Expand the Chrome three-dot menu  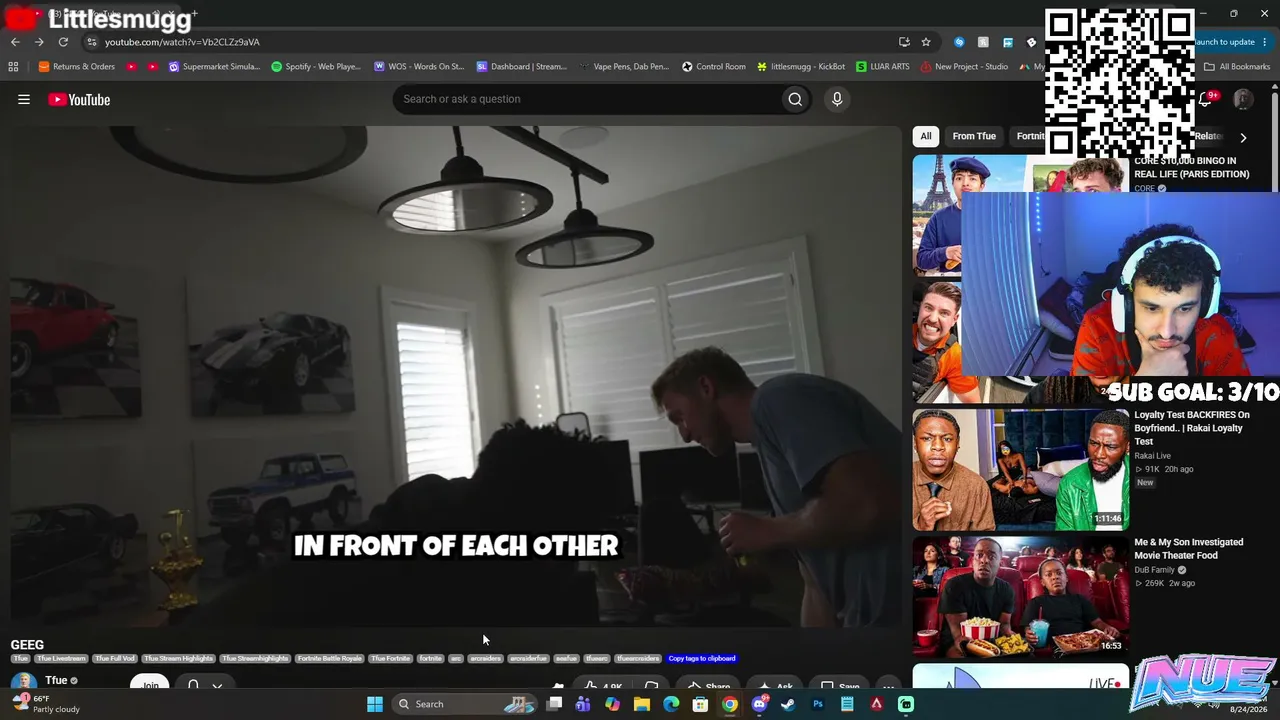click(1265, 42)
